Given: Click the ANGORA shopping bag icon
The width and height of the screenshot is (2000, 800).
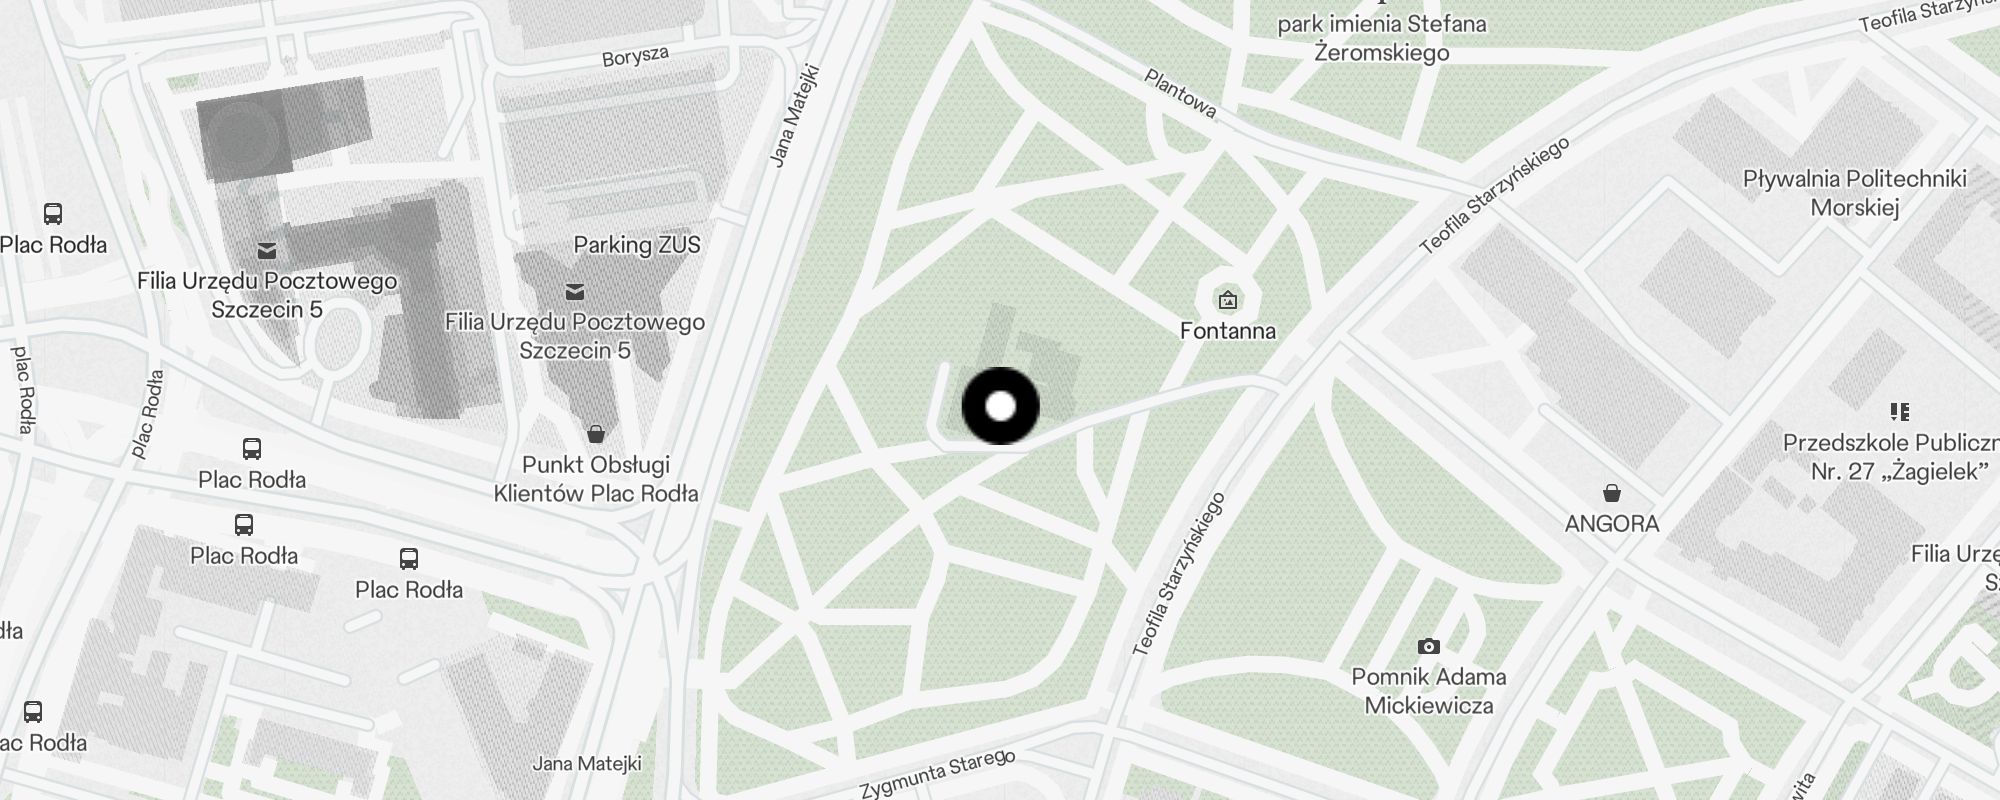Looking at the screenshot, I should (x=1611, y=493).
